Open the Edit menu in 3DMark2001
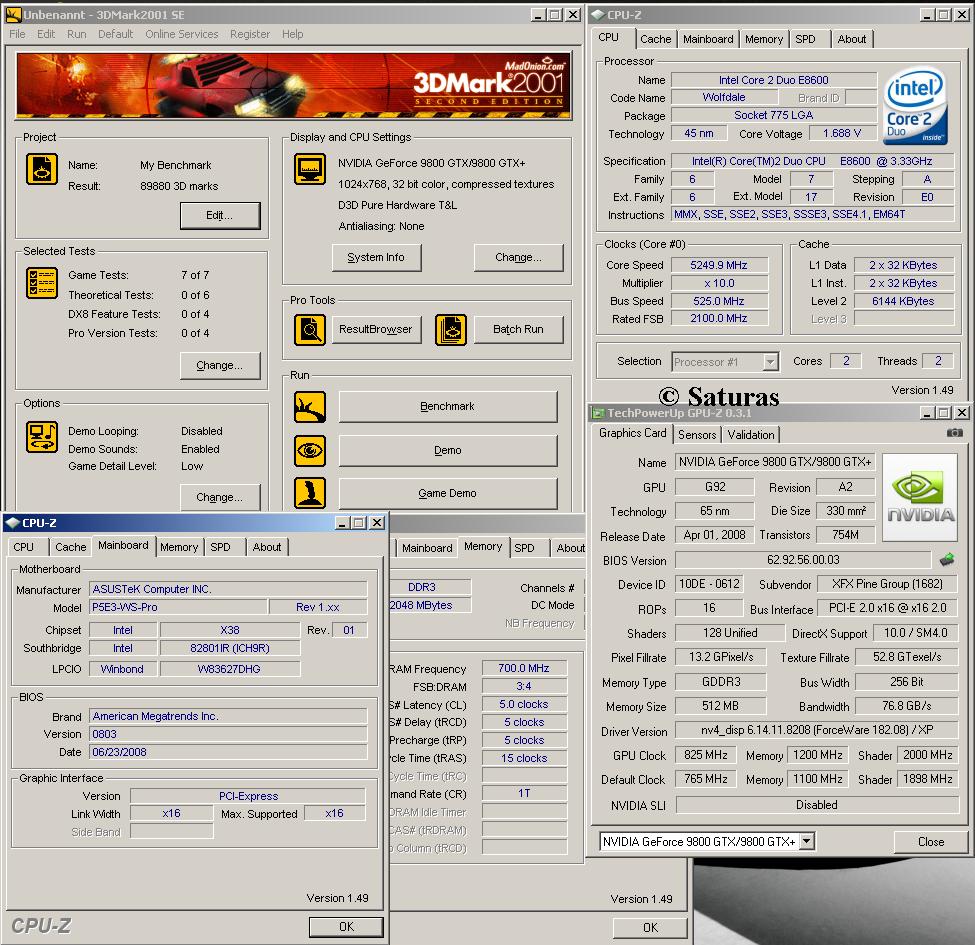 click(x=46, y=34)
